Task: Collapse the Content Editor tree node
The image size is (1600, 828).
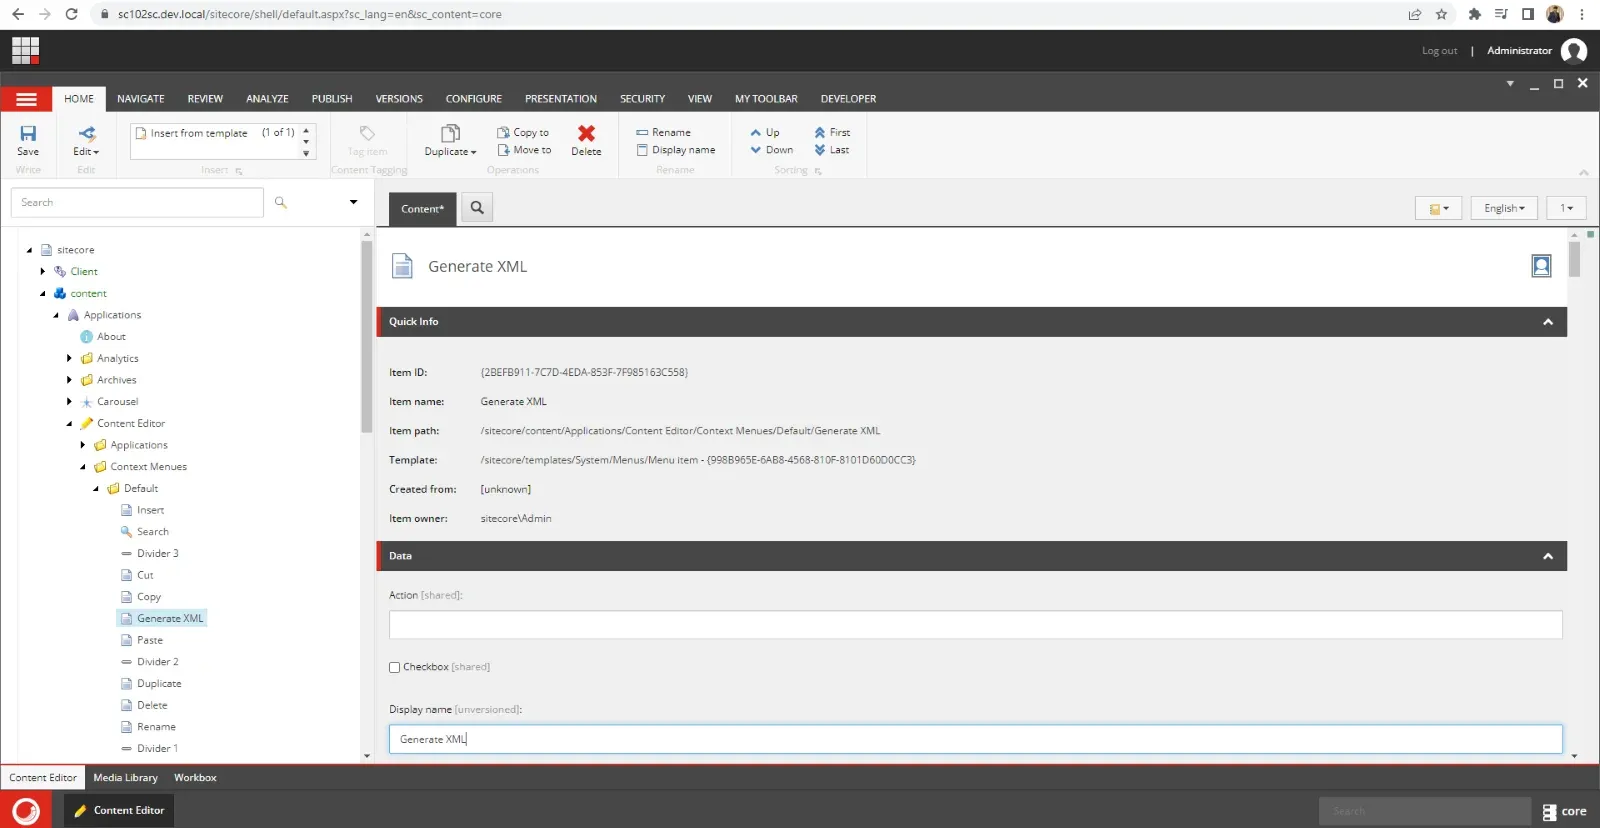Action: coord(69,424)
